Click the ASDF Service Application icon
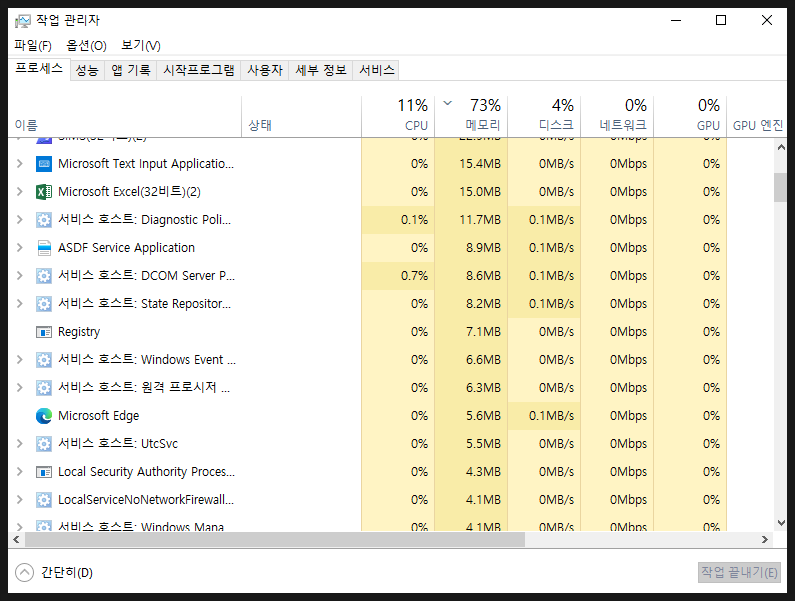Screen dimensions: 795x601 point(44,248)
